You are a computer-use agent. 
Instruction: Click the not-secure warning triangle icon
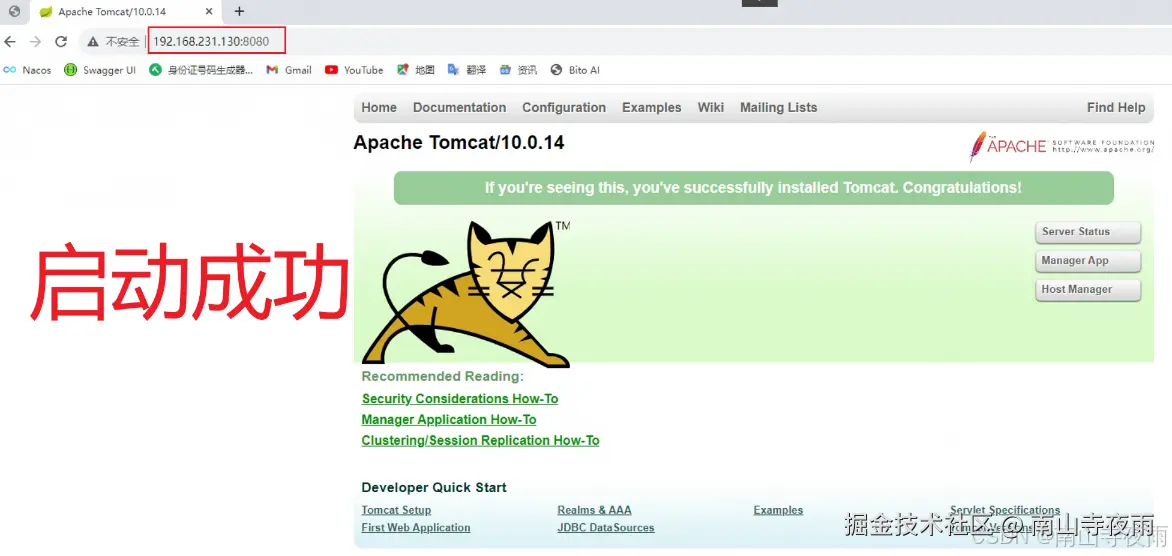point(93,42)
